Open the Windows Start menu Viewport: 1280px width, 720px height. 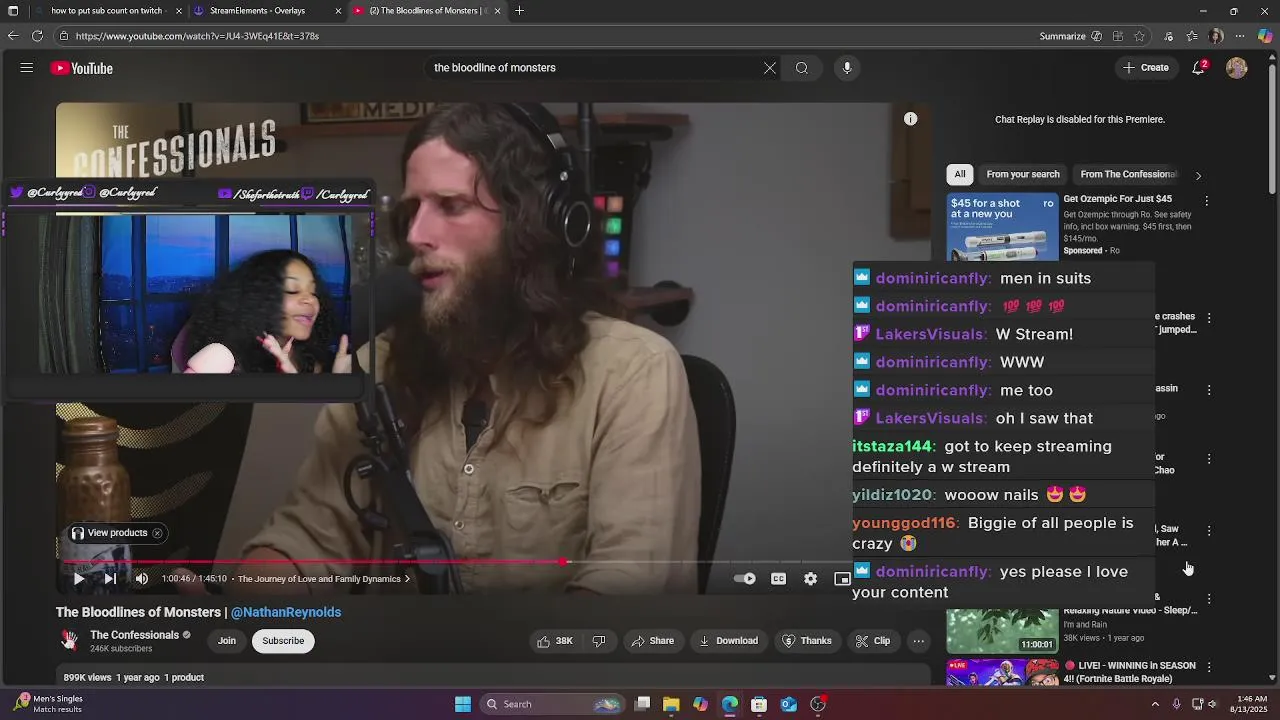pos(463,704)
